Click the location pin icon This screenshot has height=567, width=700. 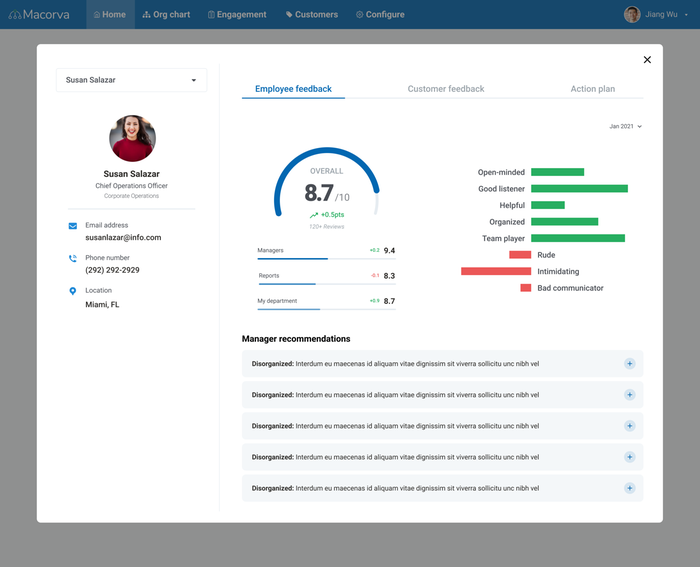point(73,291)
